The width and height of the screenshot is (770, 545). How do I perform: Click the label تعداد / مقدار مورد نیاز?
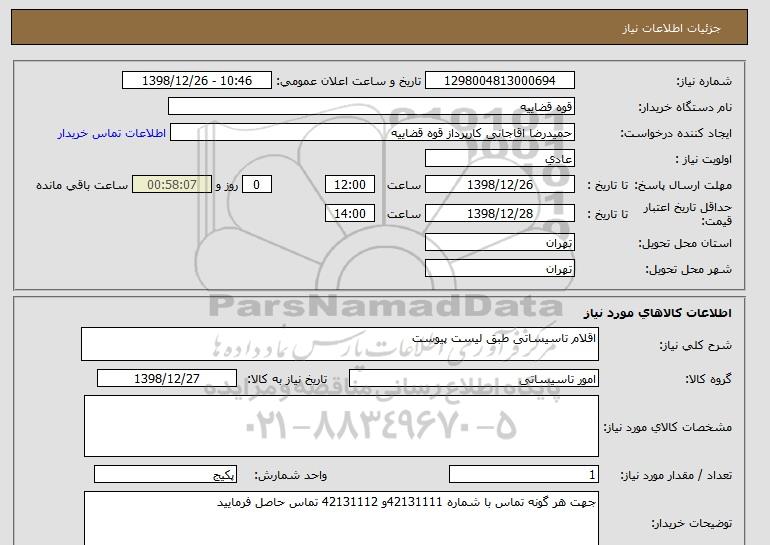676,475
